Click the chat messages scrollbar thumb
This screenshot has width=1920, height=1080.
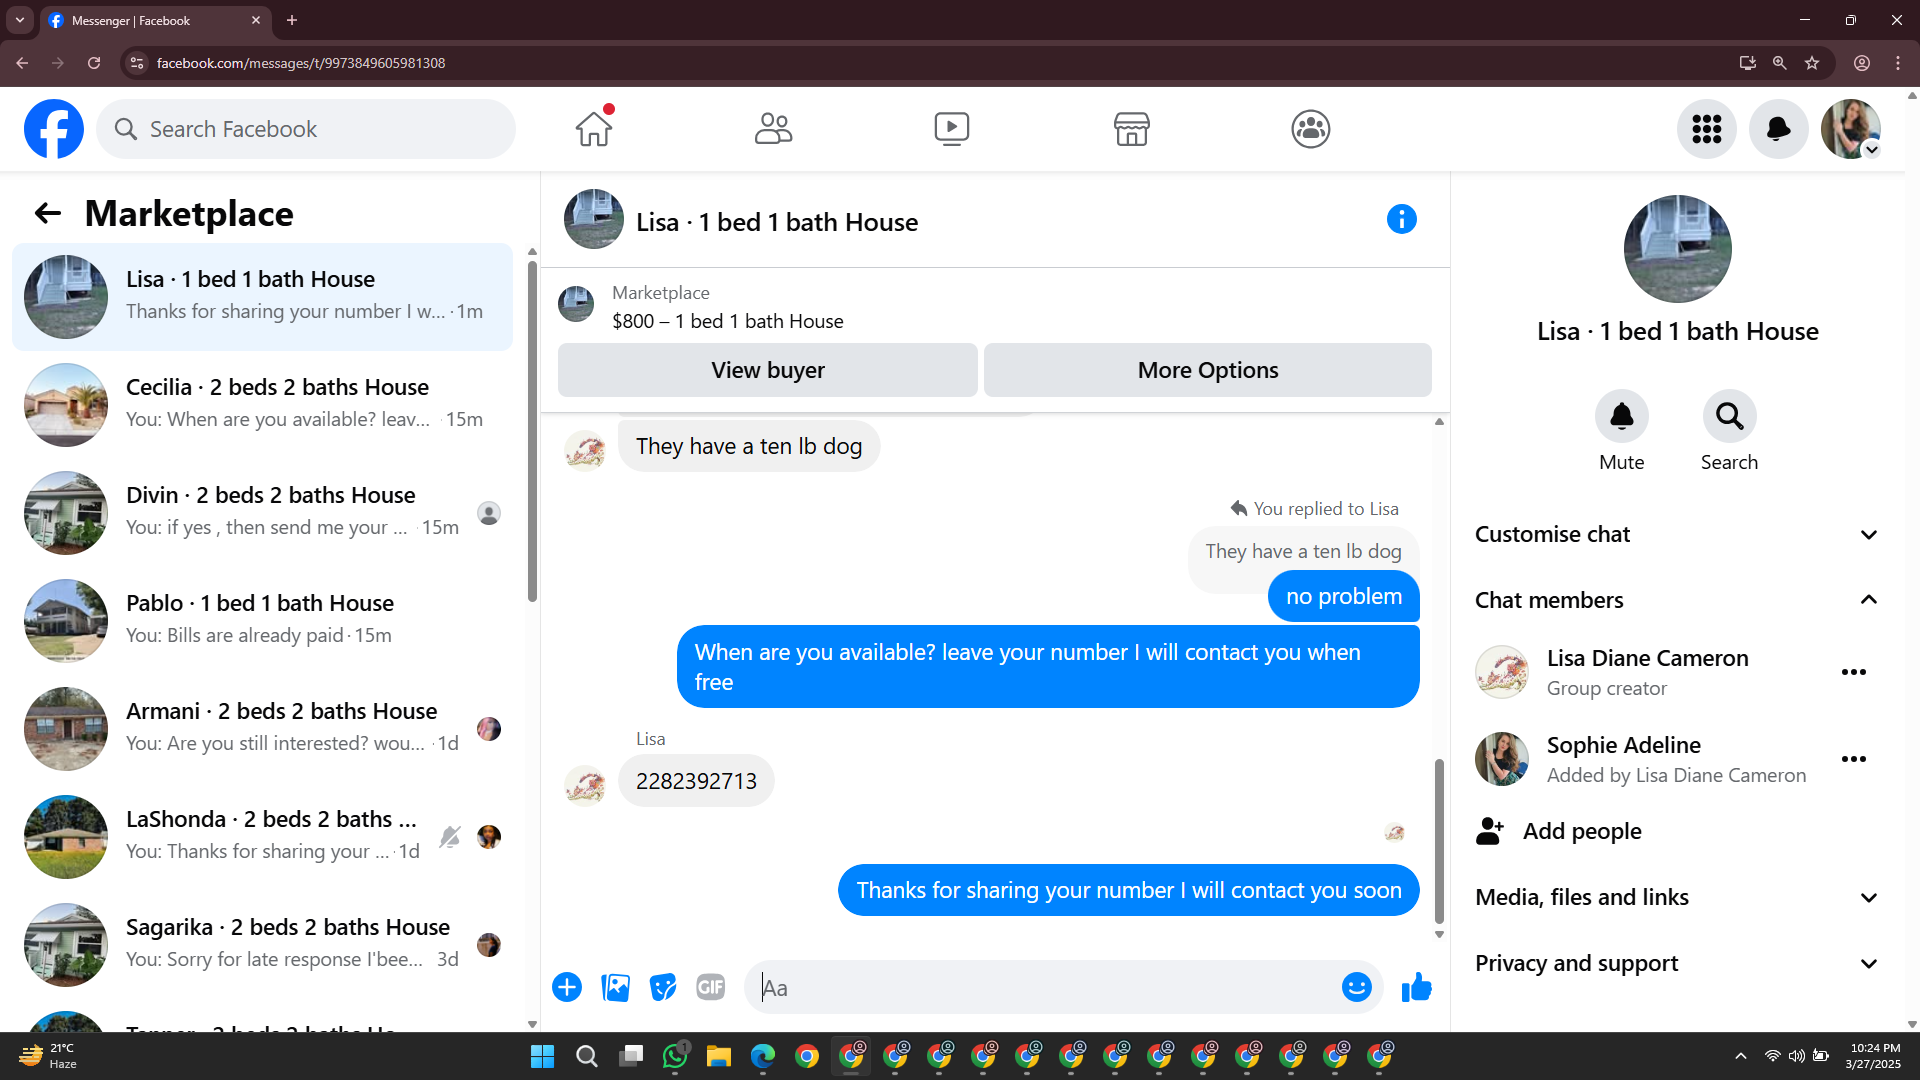[1439, 841]
